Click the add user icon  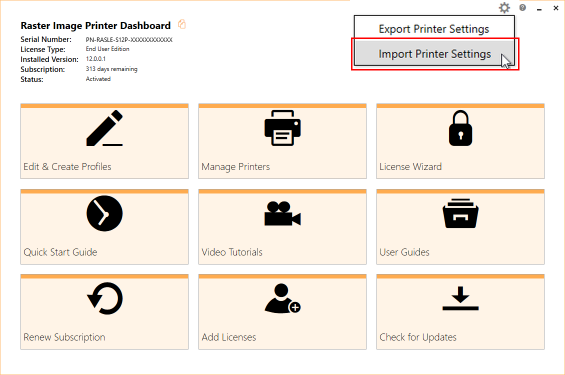tap(282, 299)
